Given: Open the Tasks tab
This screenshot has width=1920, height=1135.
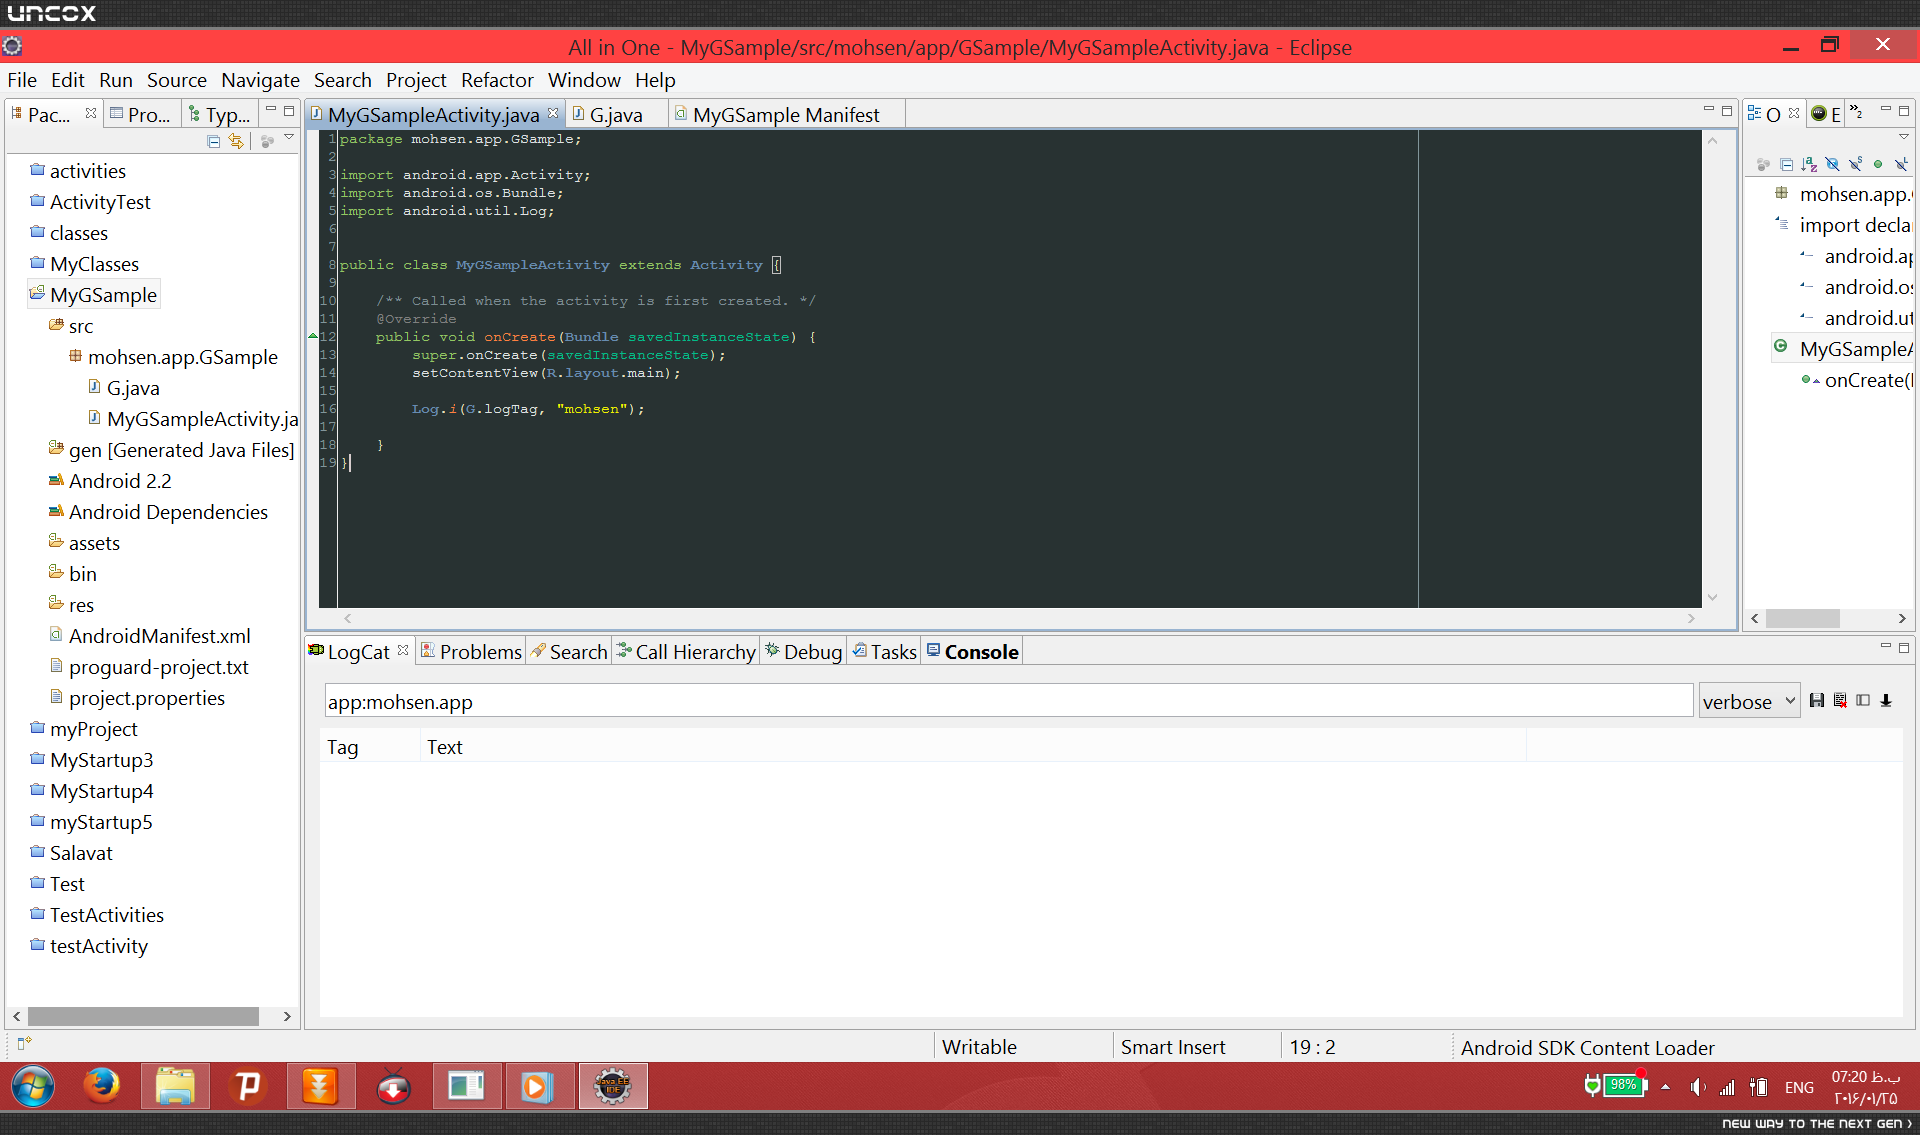Looking at the screenshot, I should coord(884,652).
